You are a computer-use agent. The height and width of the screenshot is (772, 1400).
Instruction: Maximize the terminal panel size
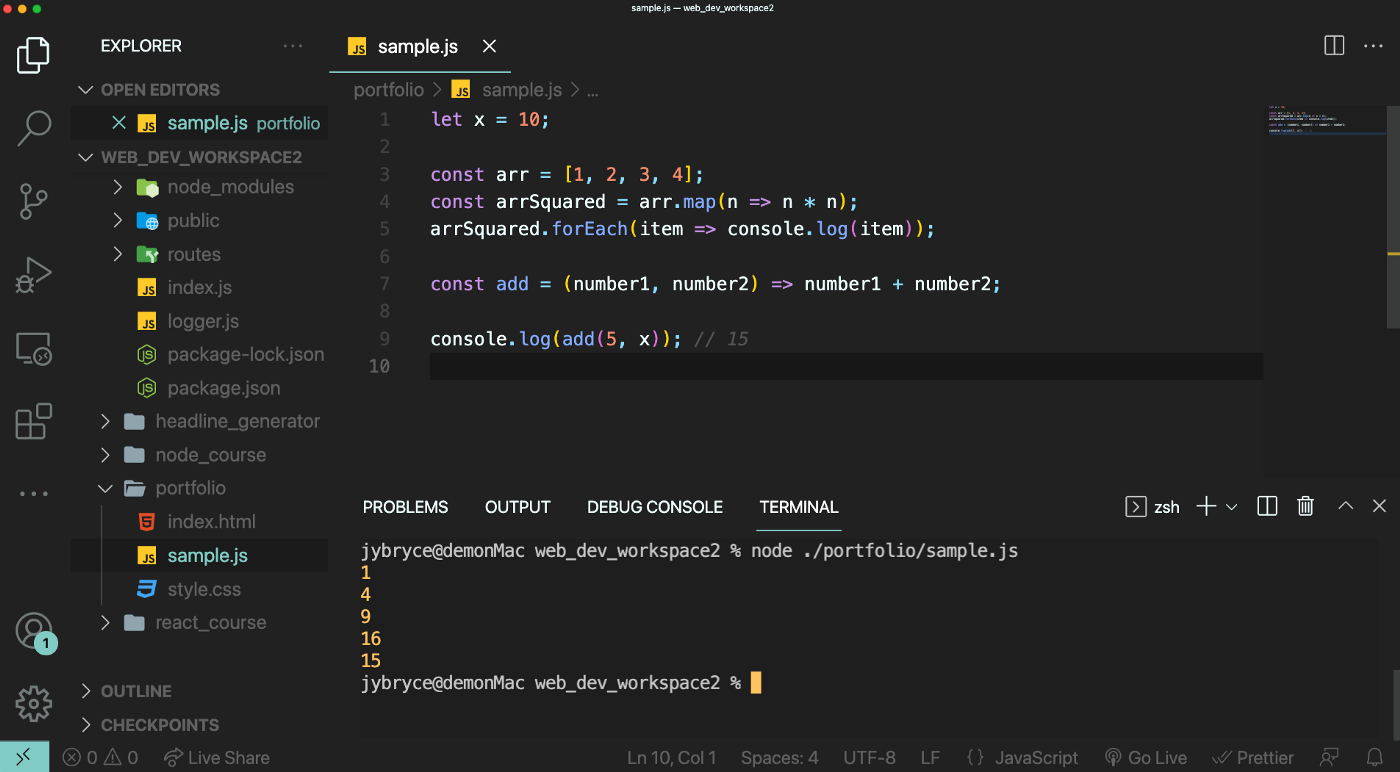[1346, 506]
